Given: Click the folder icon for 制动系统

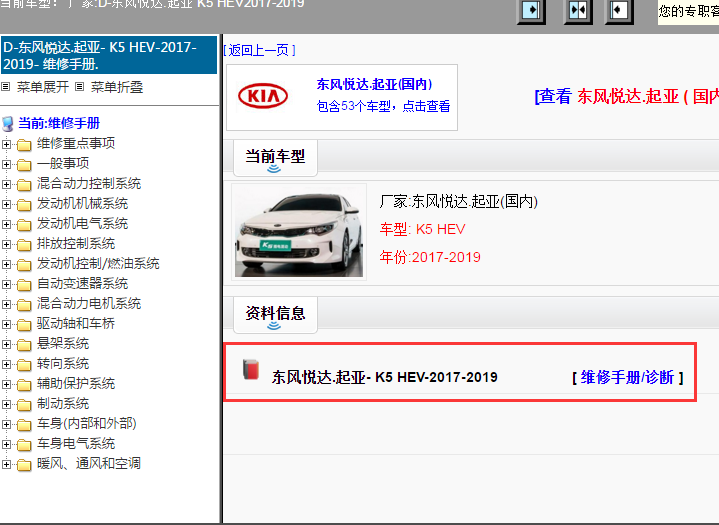Looking at the screenshot, I should (x=24, y=405).
